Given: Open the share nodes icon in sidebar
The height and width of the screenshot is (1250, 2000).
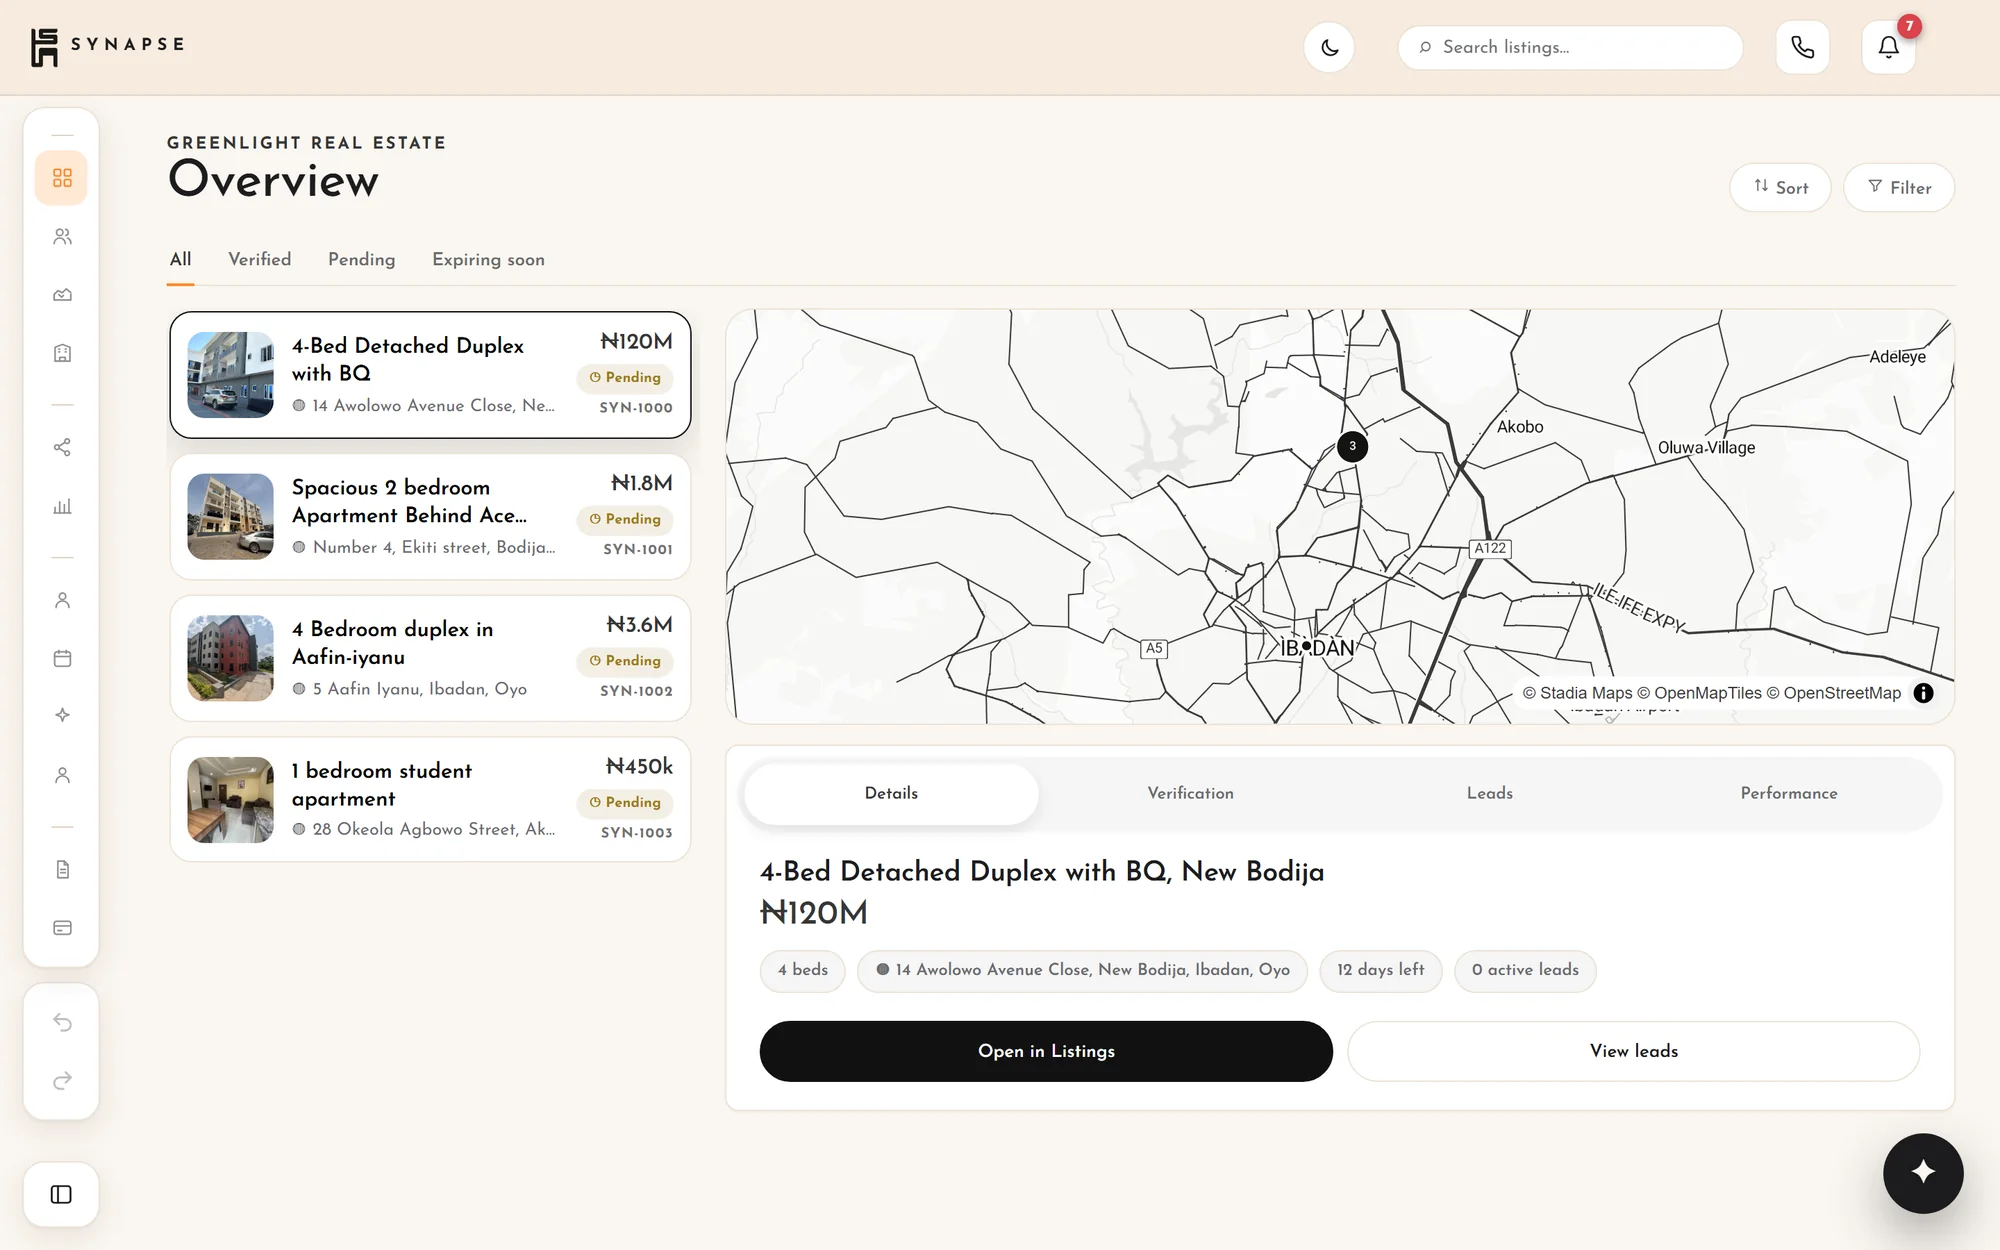Looking at the screenshot, I should click(62, 447).
